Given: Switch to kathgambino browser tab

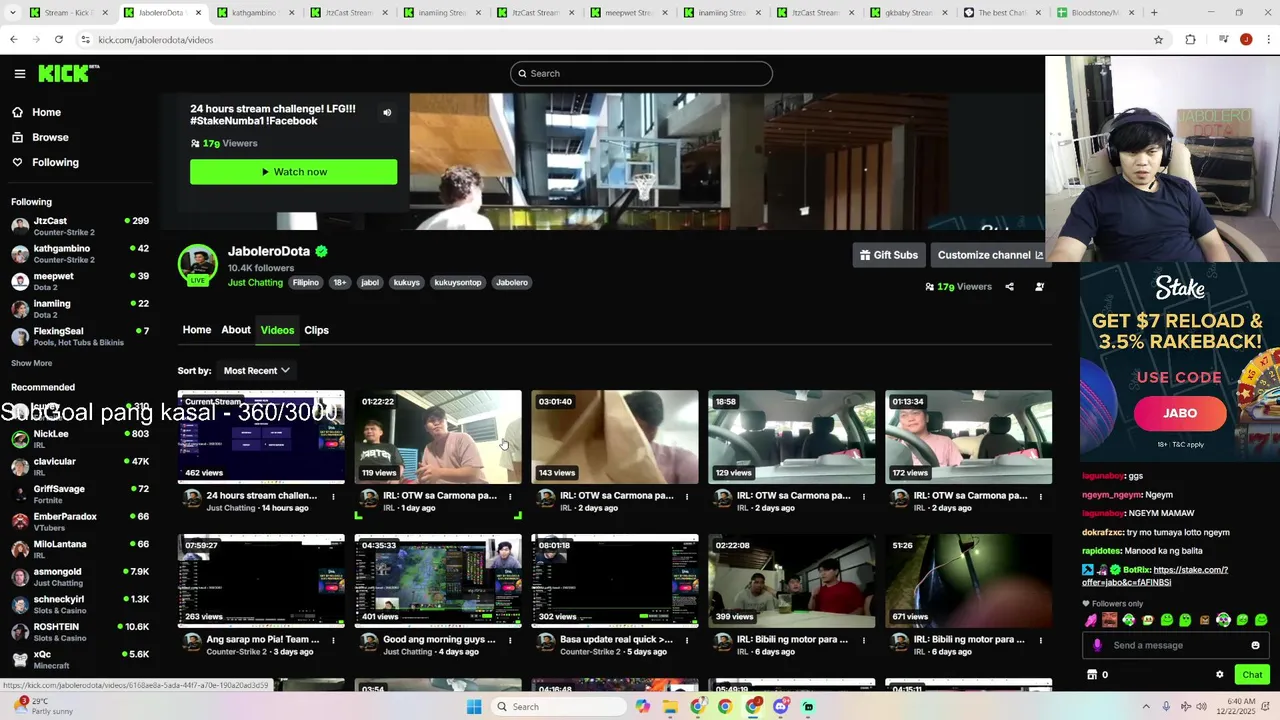Looking at the screenshot, I should coord(253,13).
